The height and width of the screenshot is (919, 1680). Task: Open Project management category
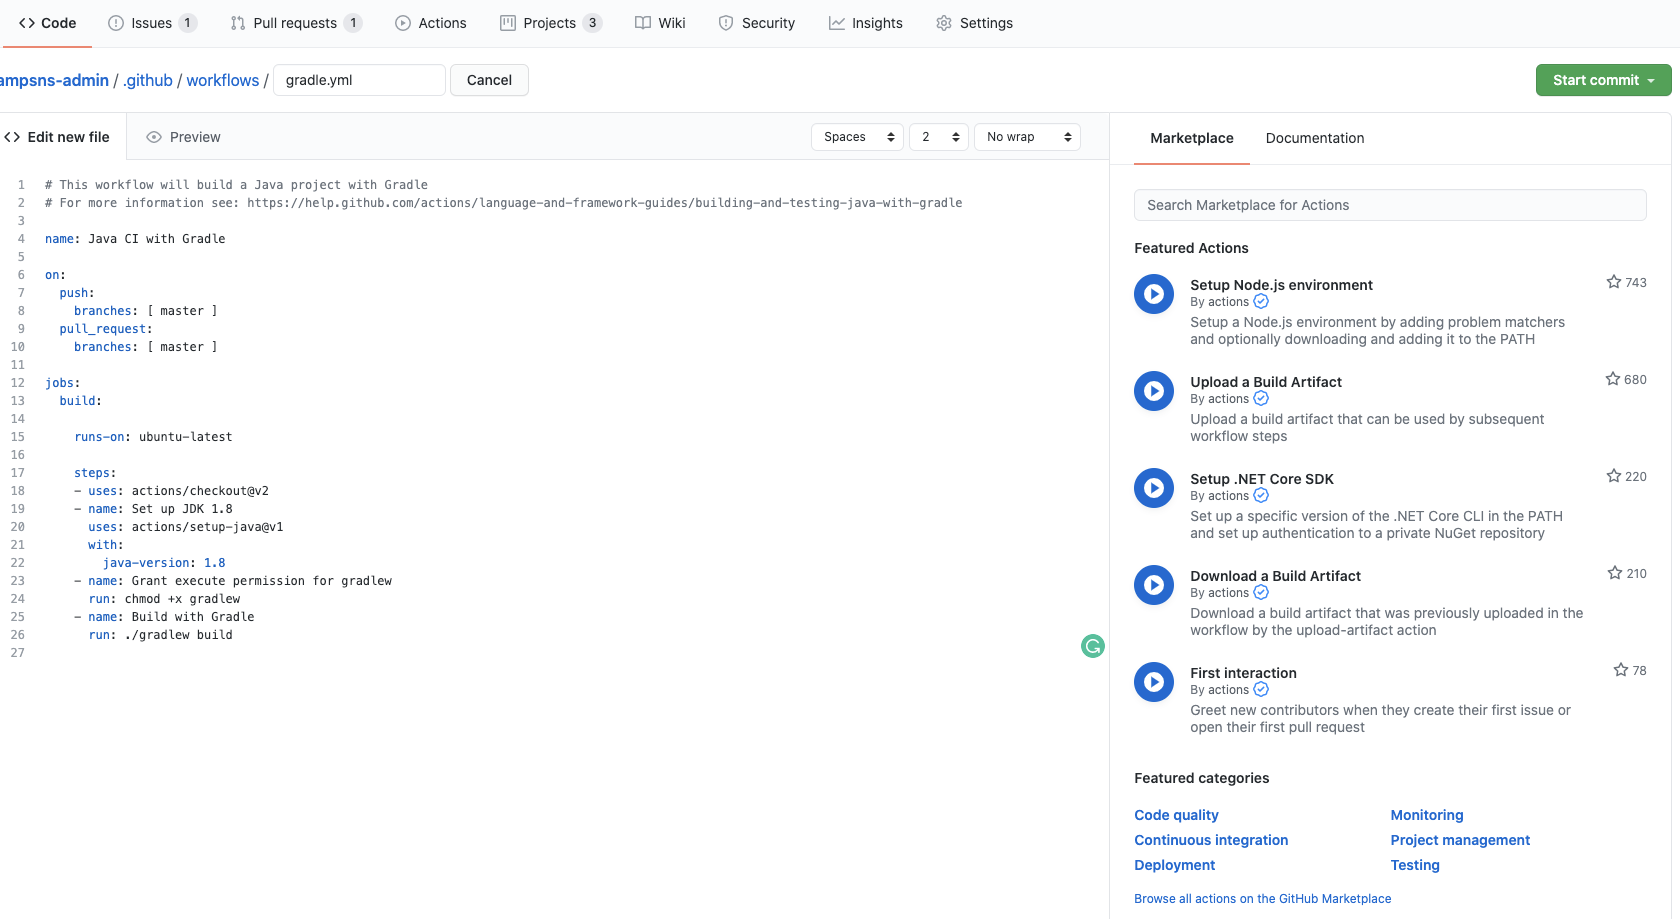[x=1460, y=840]
